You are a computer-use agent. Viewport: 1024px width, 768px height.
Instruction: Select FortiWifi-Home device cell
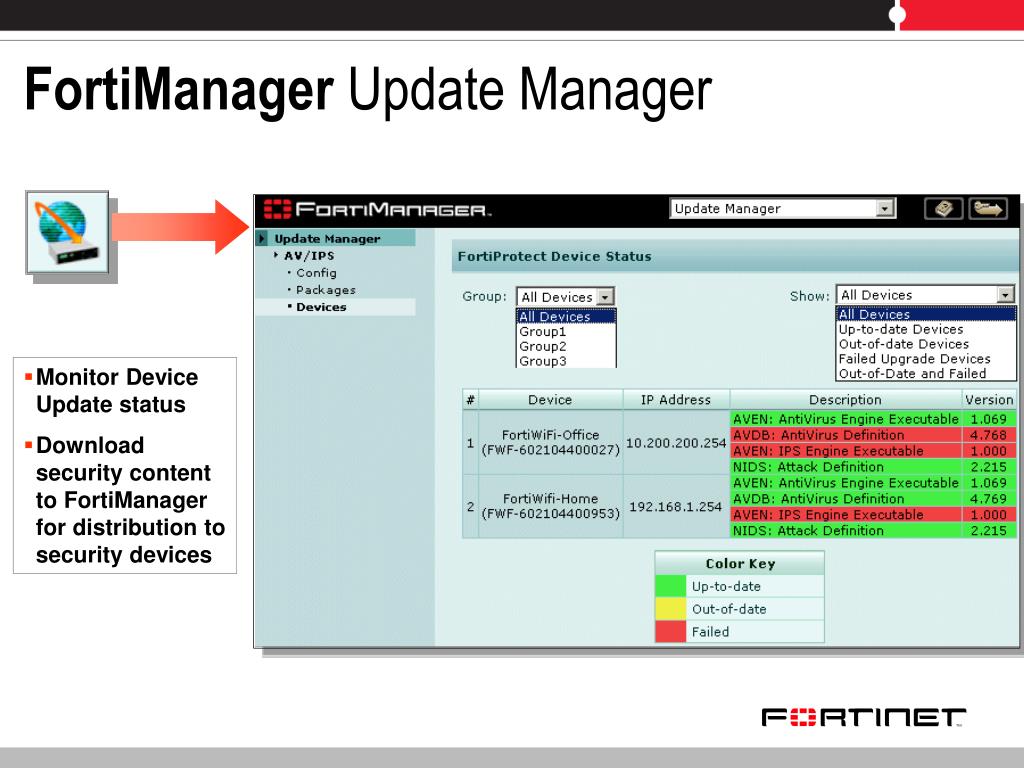pos(551,506)
